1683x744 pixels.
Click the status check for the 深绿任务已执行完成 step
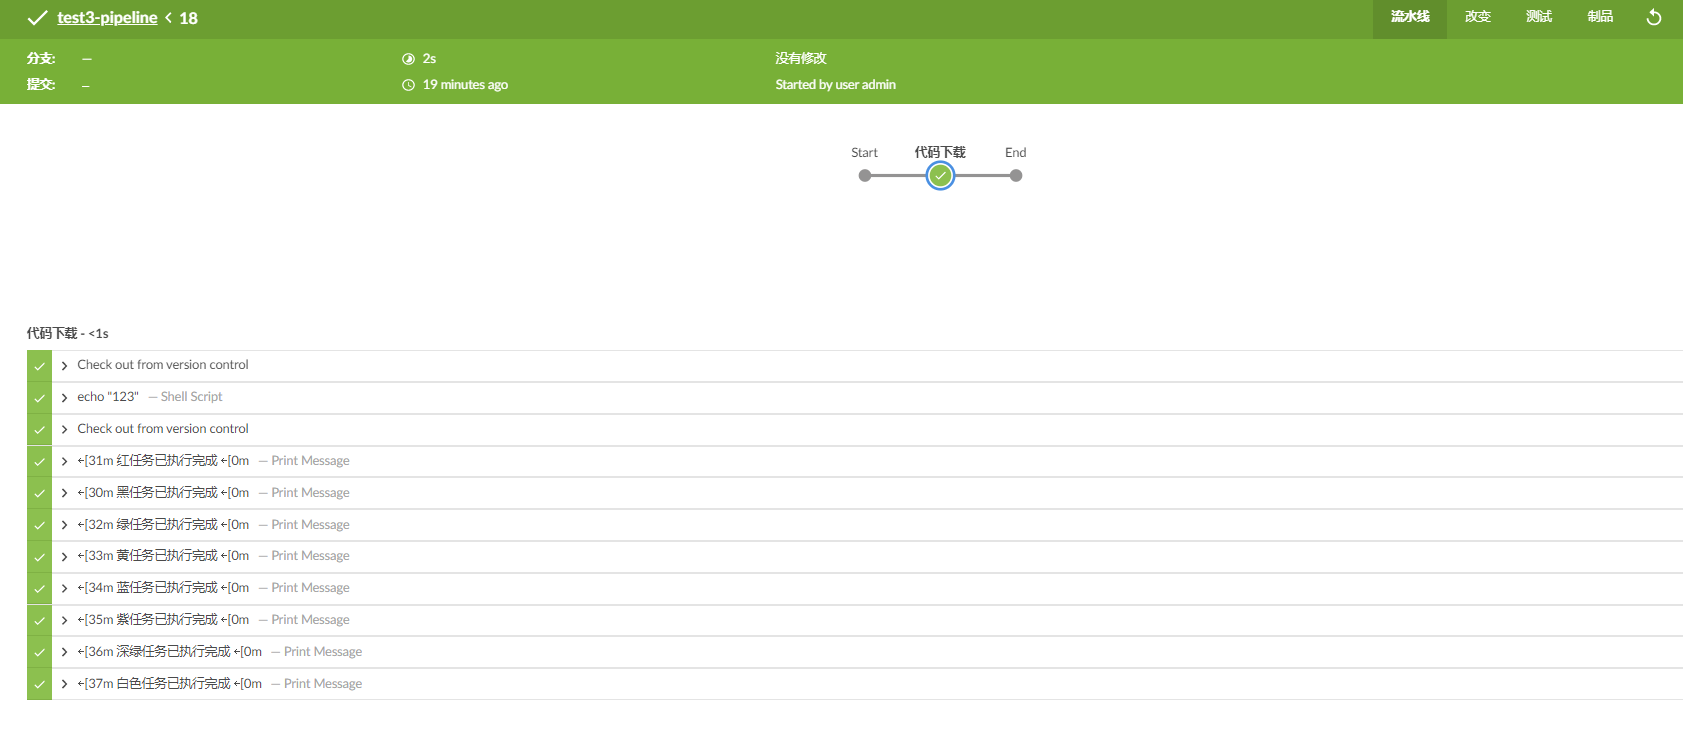click(39, 652)
